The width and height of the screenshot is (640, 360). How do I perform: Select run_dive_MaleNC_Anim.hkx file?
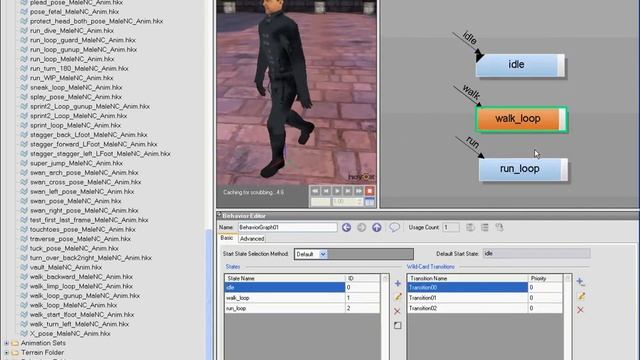tap(71, 31)
